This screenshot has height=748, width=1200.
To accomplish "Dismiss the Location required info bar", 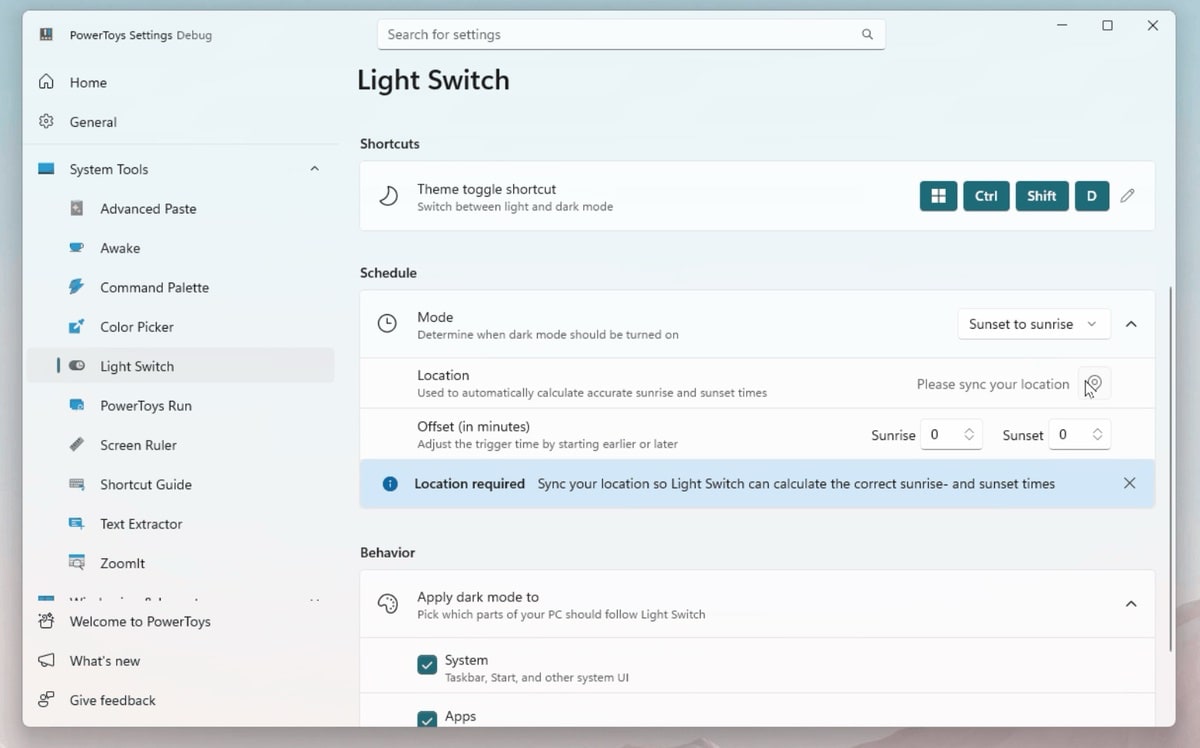I will (1129, 483).
